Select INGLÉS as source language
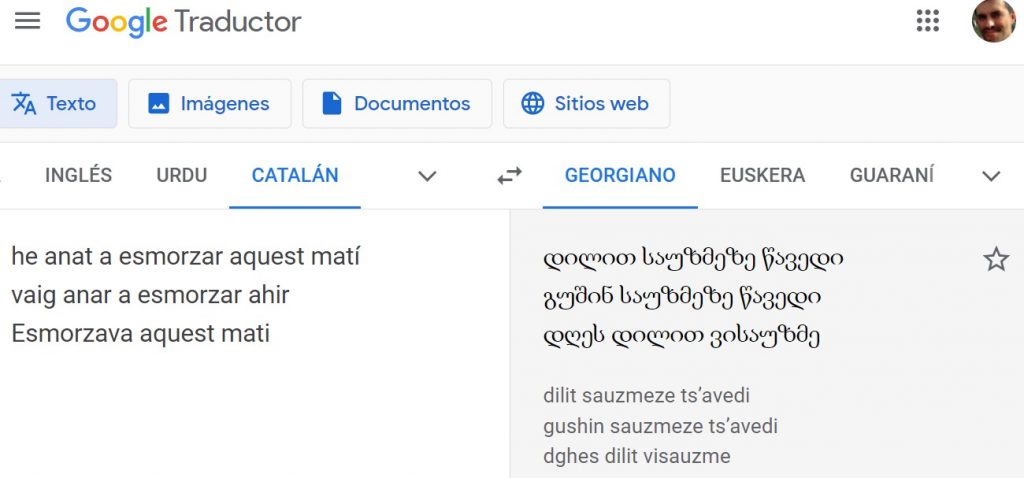 [78, 176]
